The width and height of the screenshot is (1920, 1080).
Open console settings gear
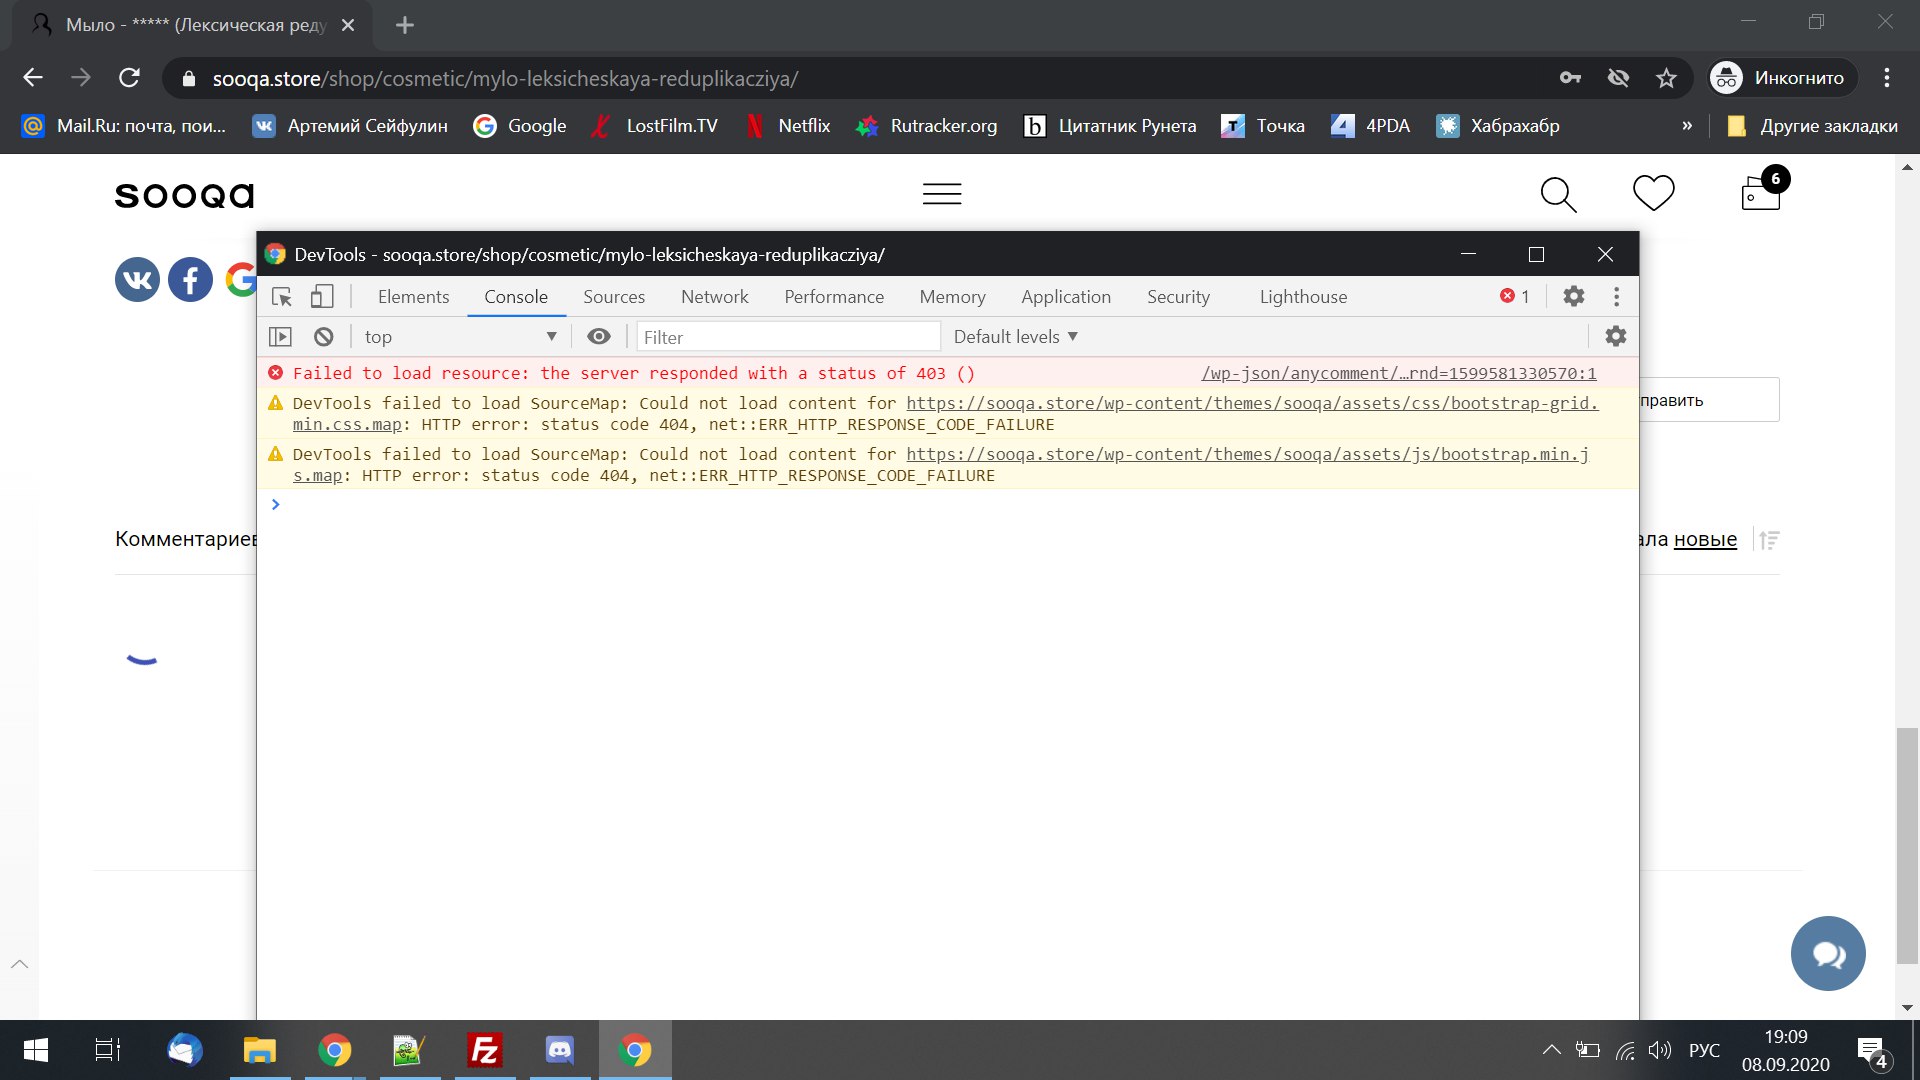(1615, 337)
